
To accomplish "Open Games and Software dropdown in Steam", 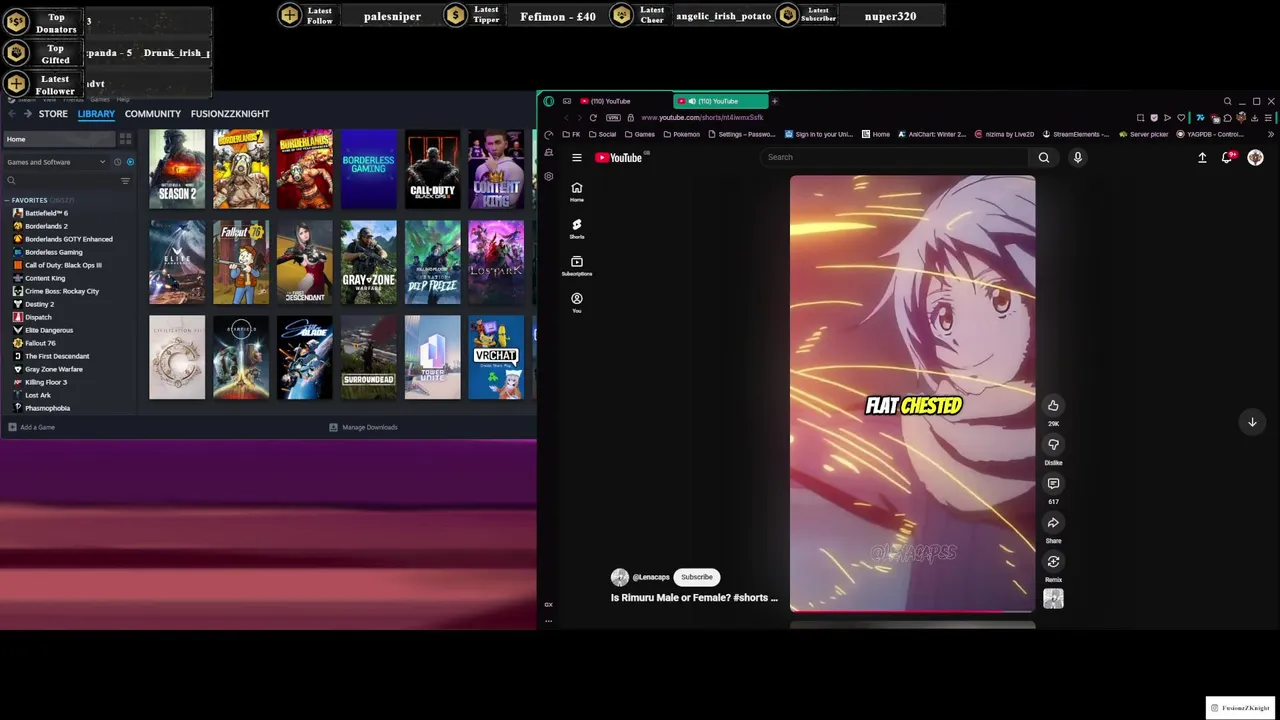I will coord(56,162).
